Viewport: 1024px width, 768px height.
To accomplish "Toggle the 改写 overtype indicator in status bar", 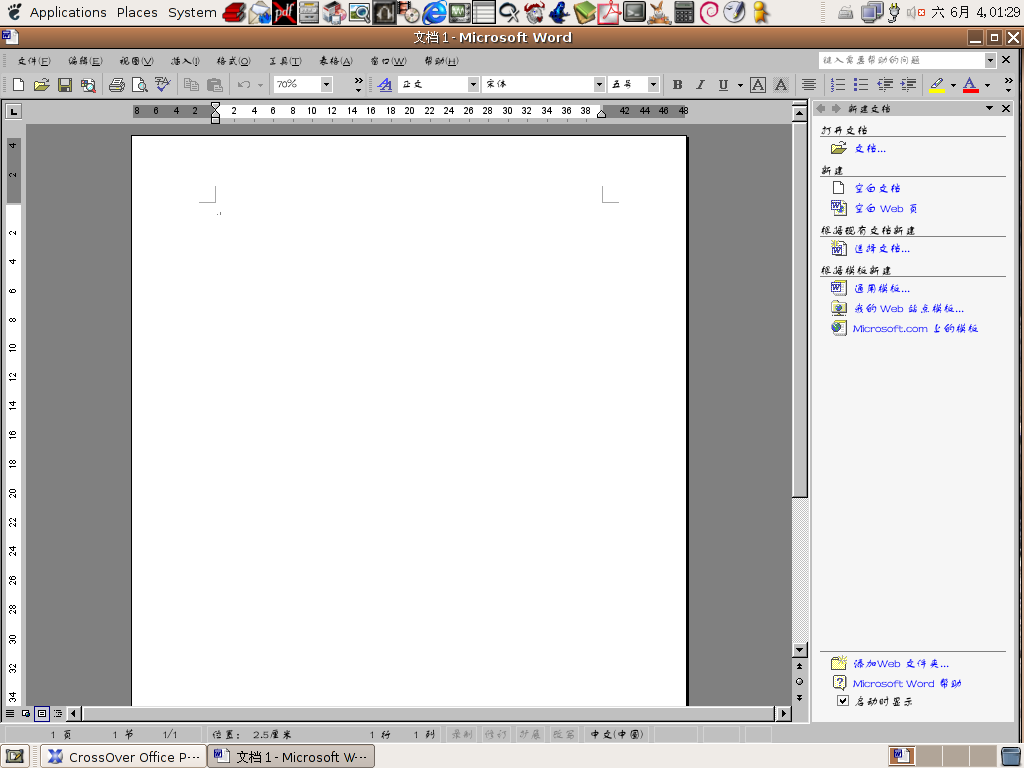I will pos(564,734).
